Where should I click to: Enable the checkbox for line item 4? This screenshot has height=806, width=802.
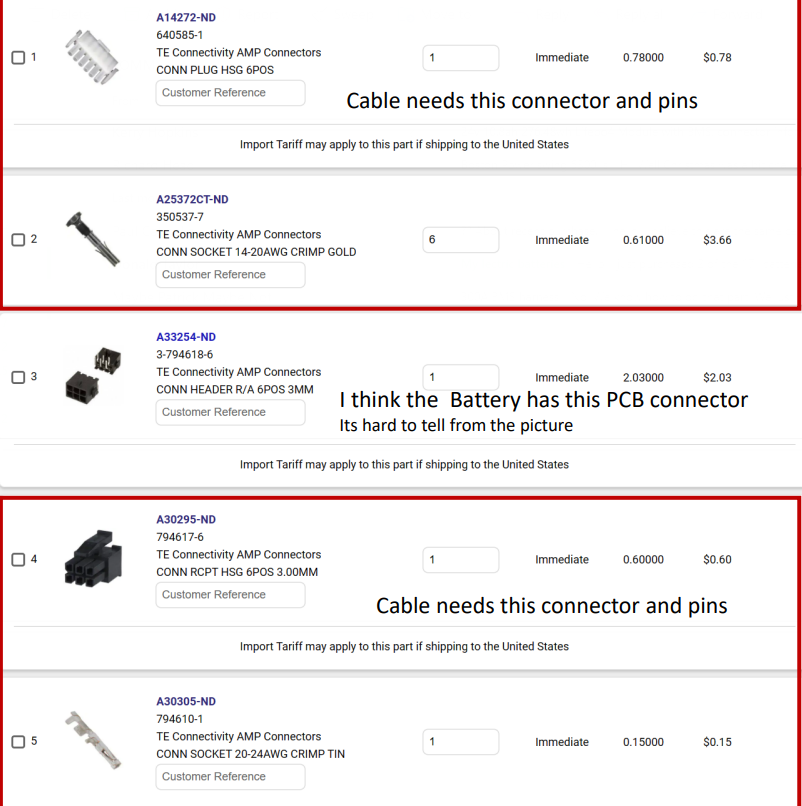[18, 560]
